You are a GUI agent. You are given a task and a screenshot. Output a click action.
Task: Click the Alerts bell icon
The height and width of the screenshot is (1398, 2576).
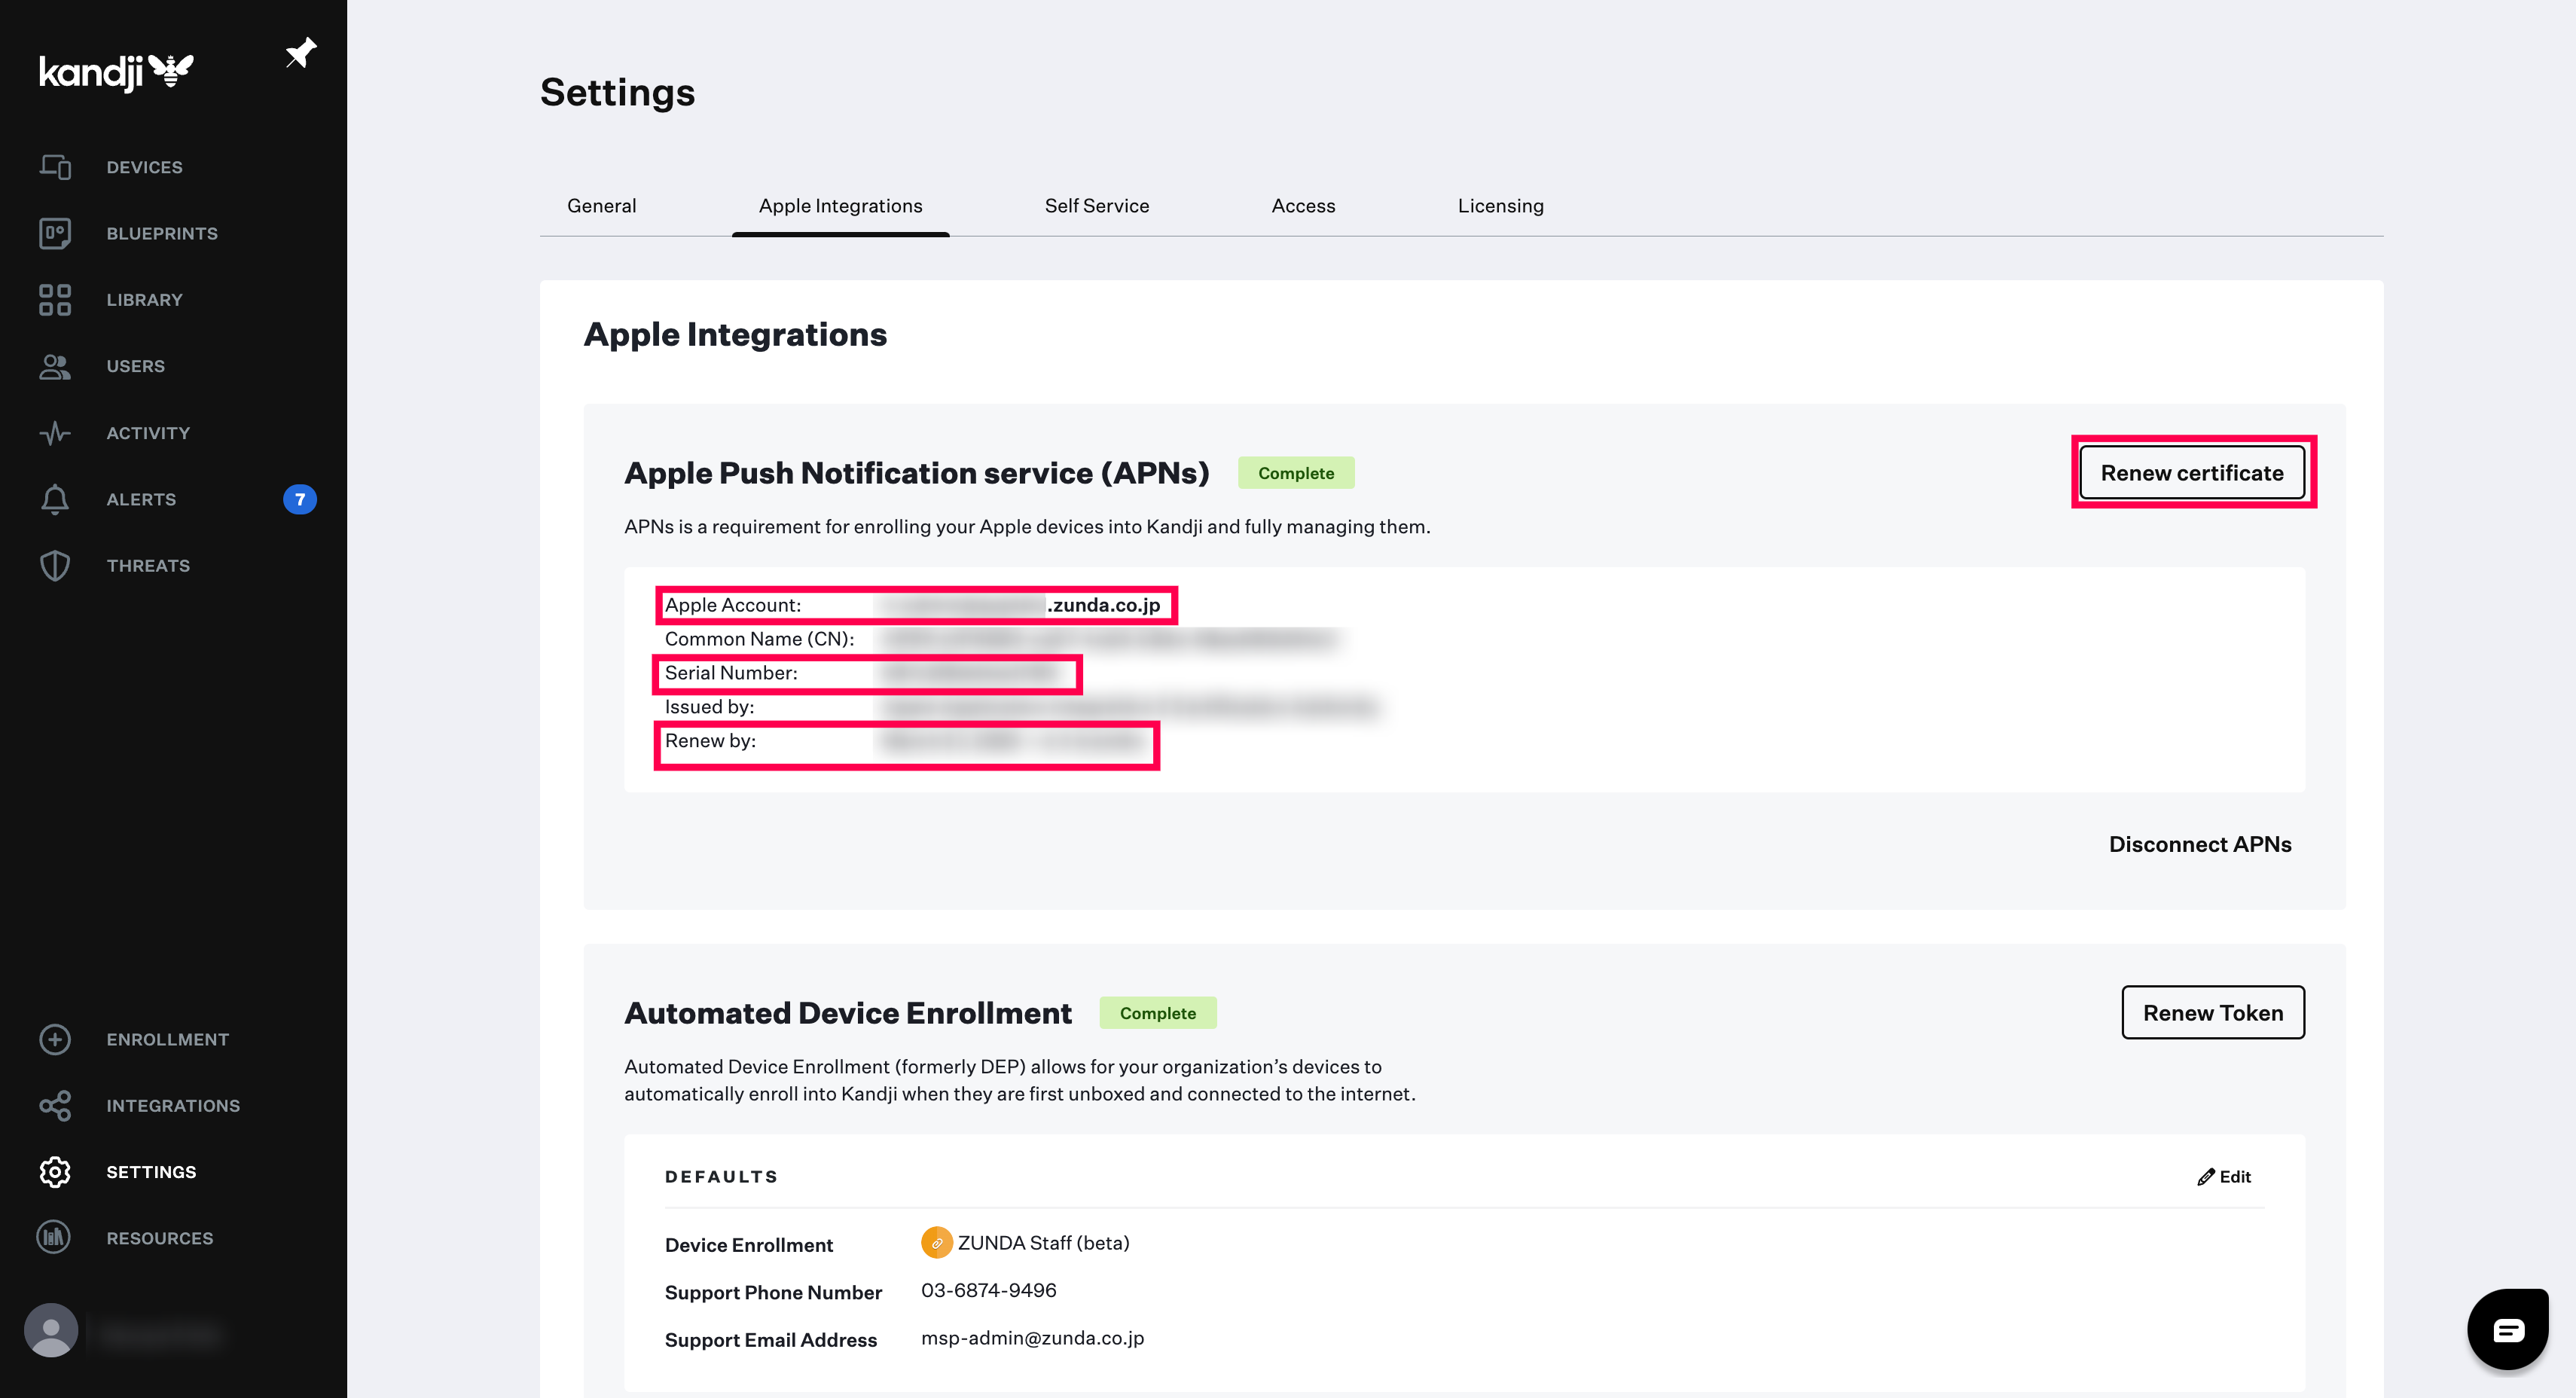(x=55, y=499)
